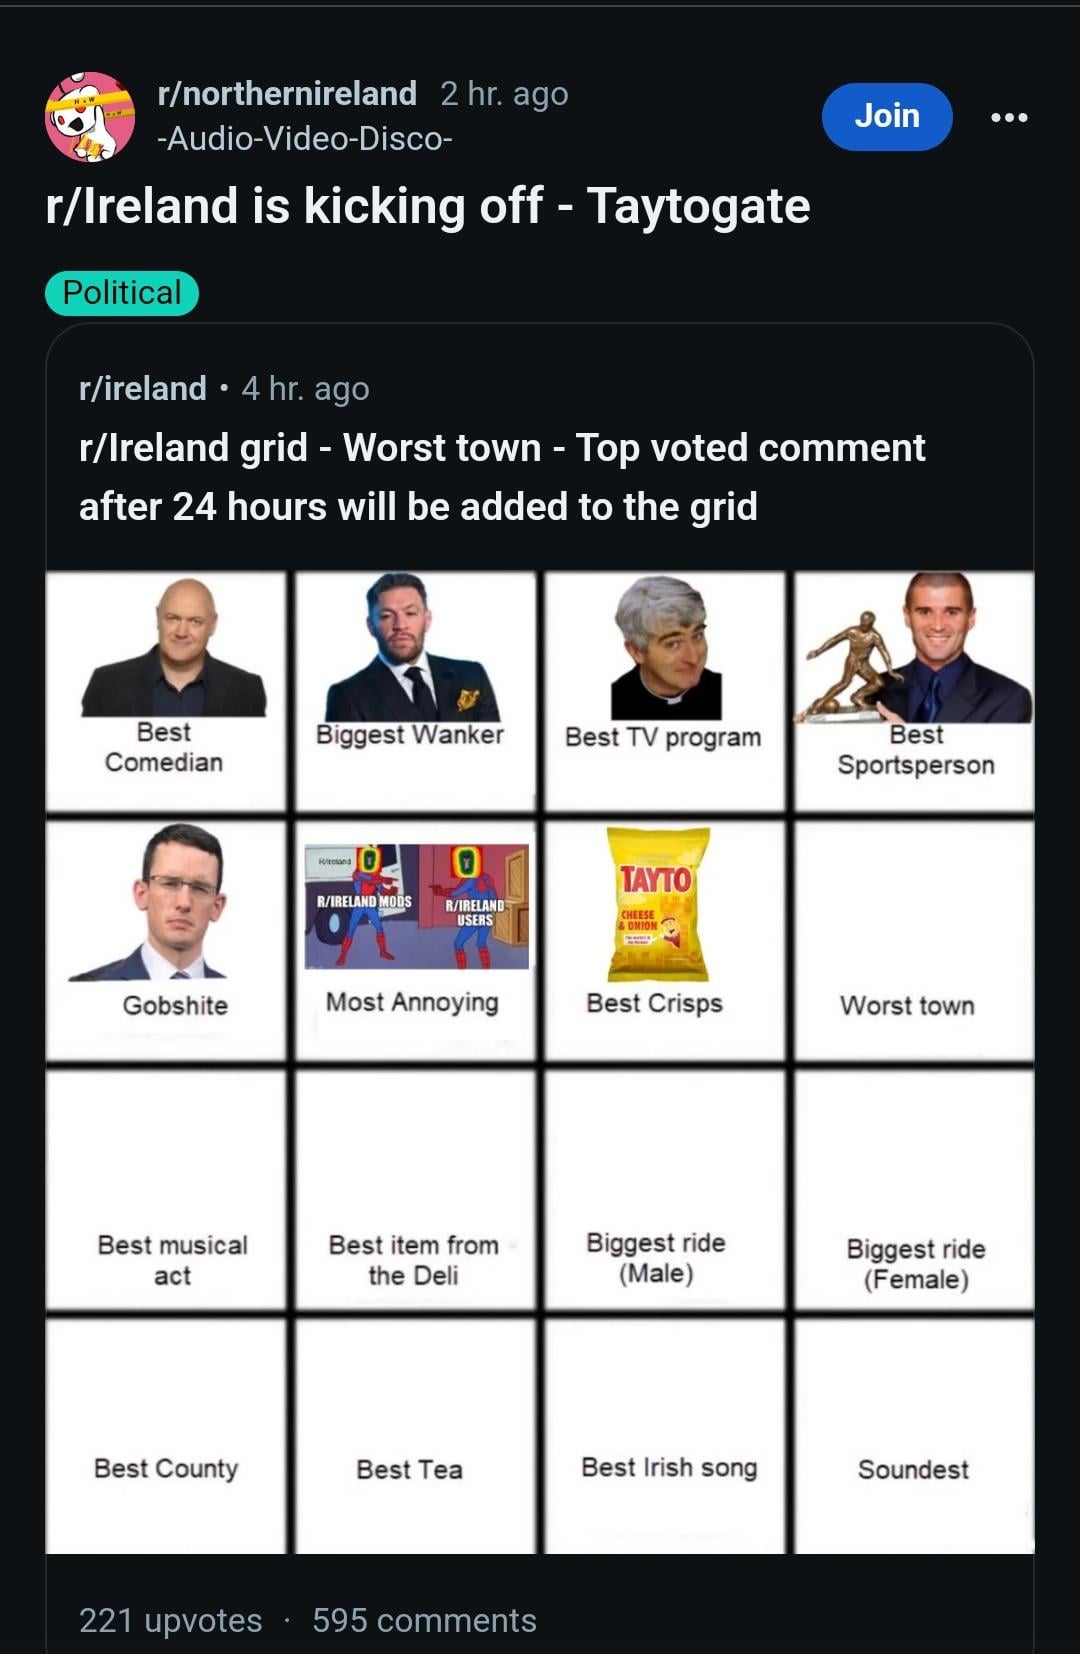Select the Political flair tag
This screenshot has height=1654, width=1080.
point(122,293)
